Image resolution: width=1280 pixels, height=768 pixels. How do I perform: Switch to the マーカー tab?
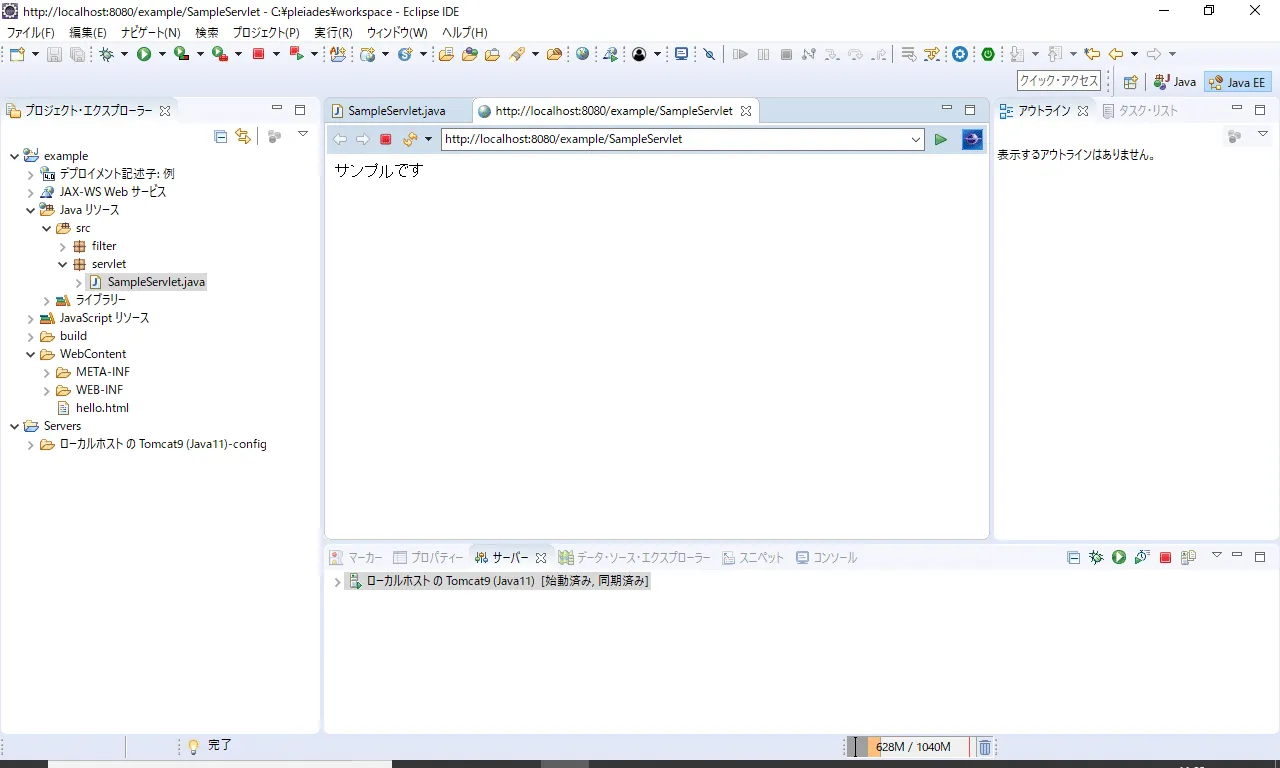point(356,558)
